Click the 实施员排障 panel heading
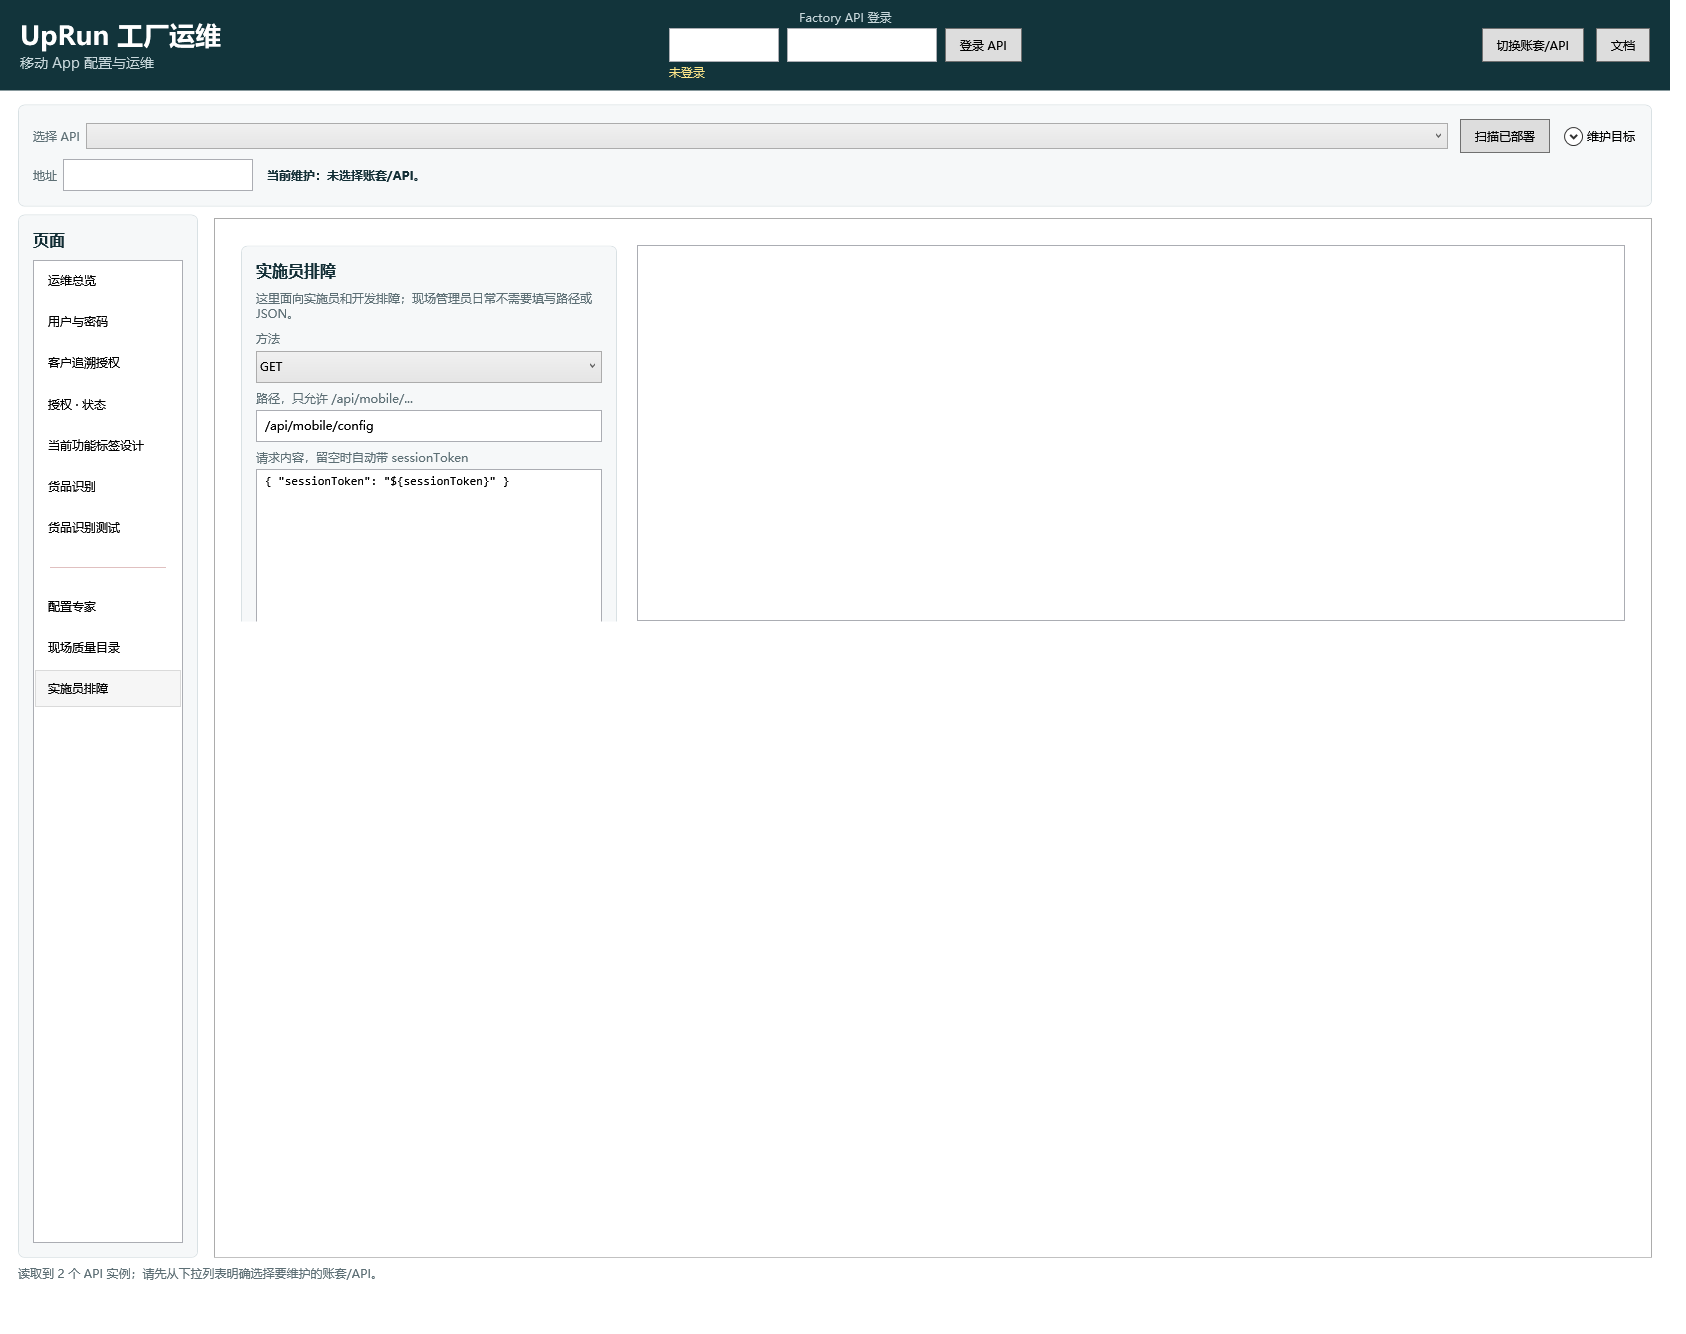This screenshot has width=1686, height=1334. [x=296, y=271]
